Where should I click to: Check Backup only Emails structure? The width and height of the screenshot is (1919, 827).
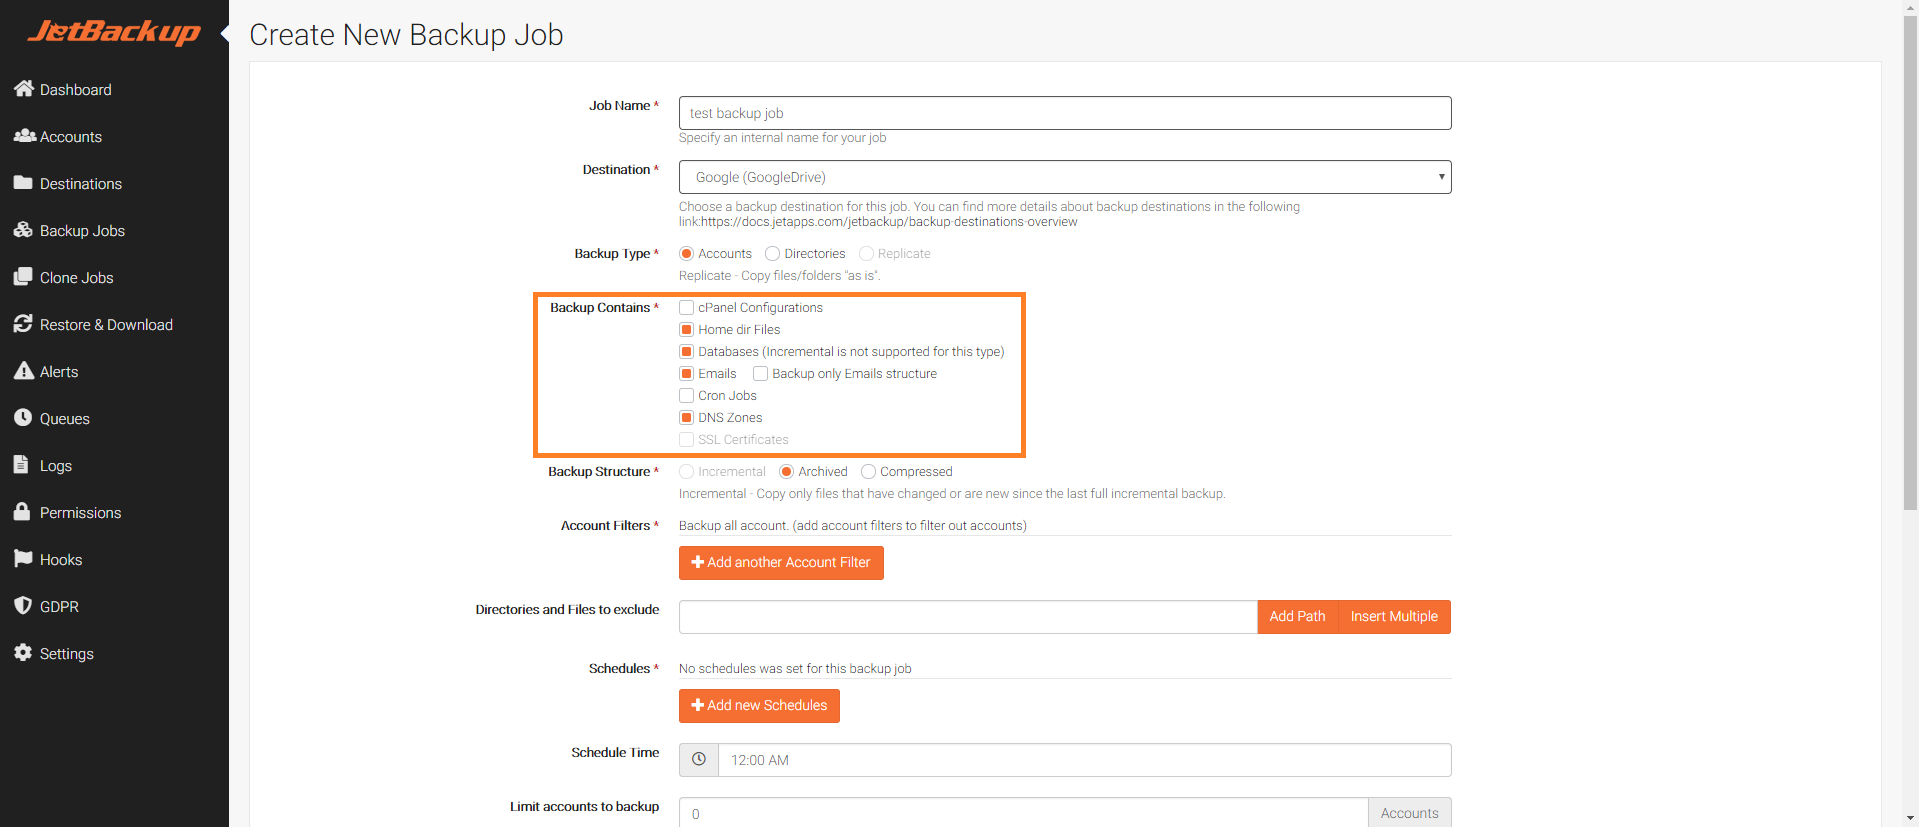[x=760, y=374]
